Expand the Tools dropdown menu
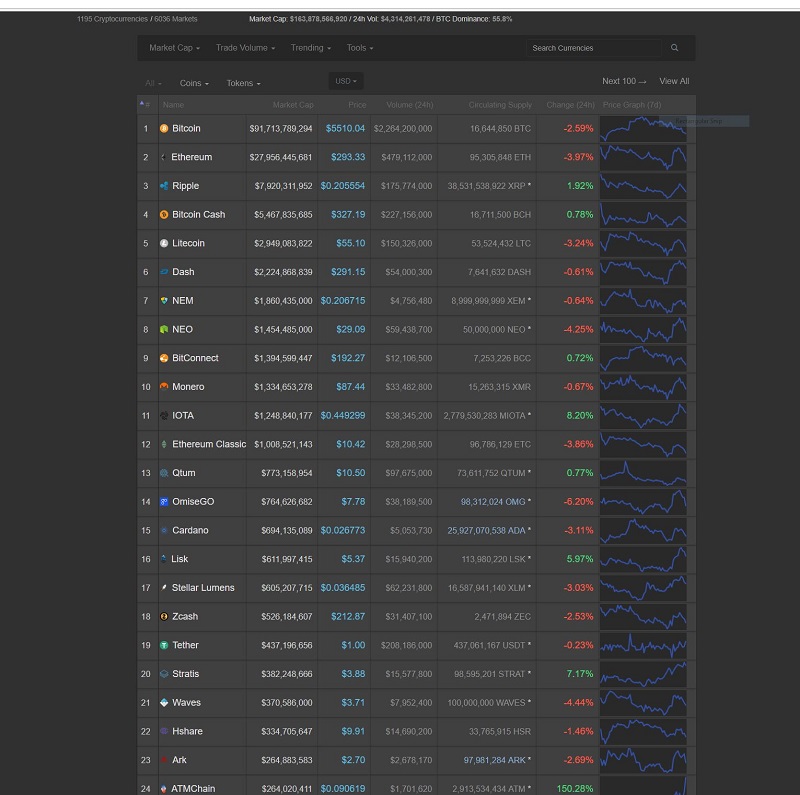Image resolution: width=800 pixels, height=795 pixels. click(x=360, y=47)
